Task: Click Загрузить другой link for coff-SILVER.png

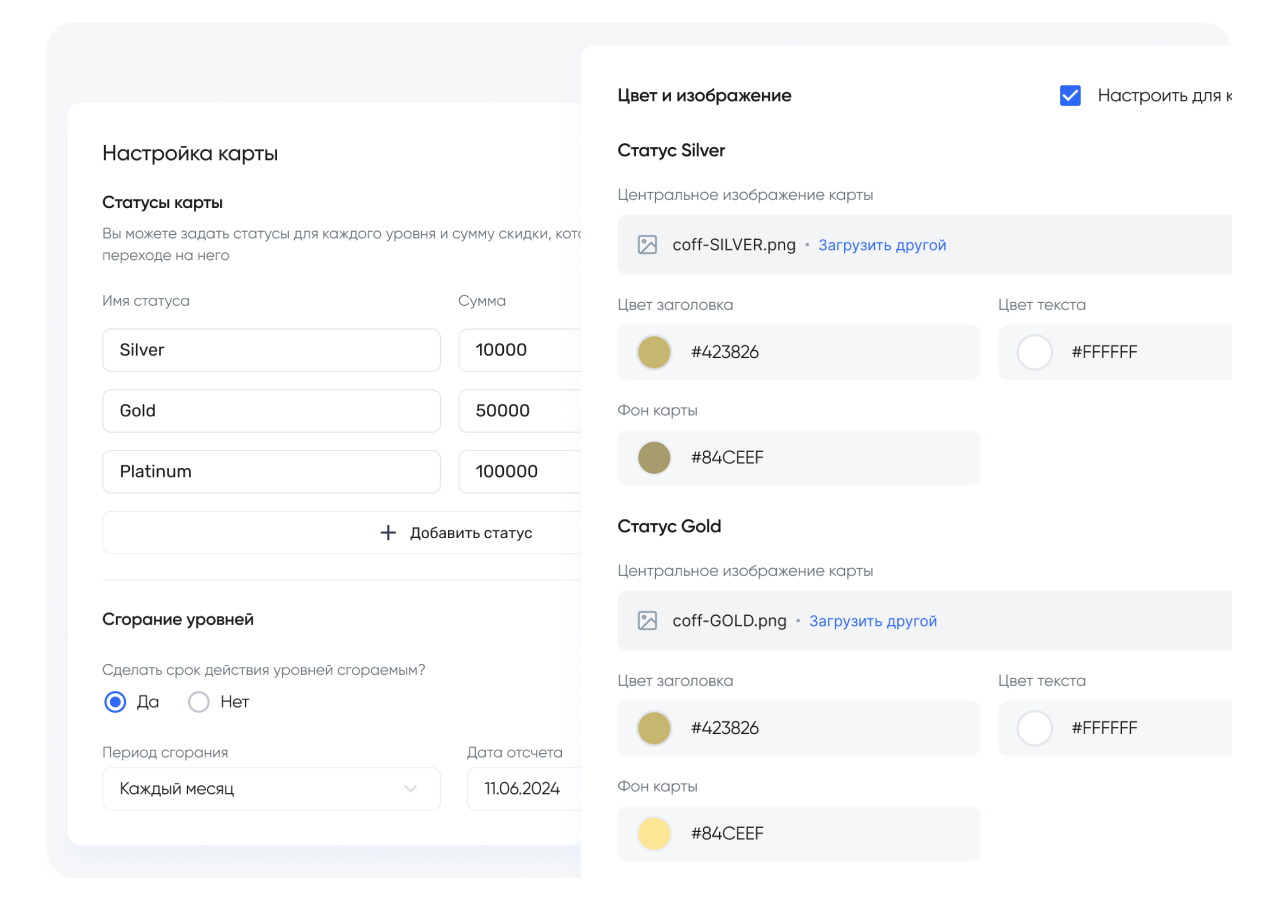Action: tap(882, 245)
